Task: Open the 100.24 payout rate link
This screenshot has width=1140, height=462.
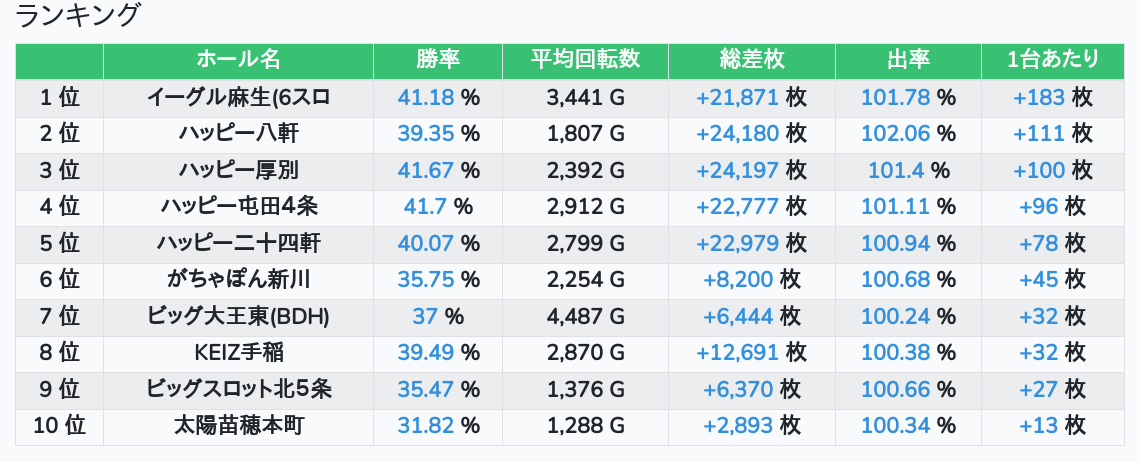Action: pos(895,316)
